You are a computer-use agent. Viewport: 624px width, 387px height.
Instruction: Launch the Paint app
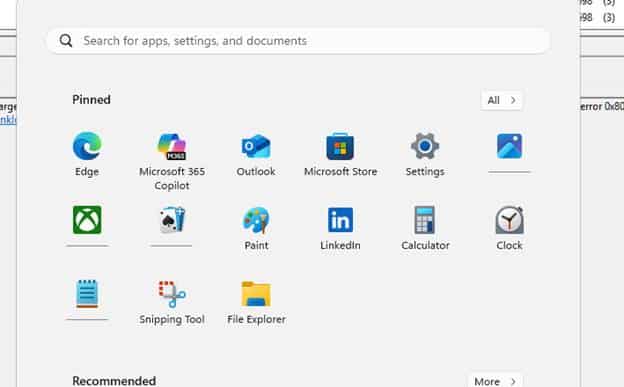coord(256,228)
